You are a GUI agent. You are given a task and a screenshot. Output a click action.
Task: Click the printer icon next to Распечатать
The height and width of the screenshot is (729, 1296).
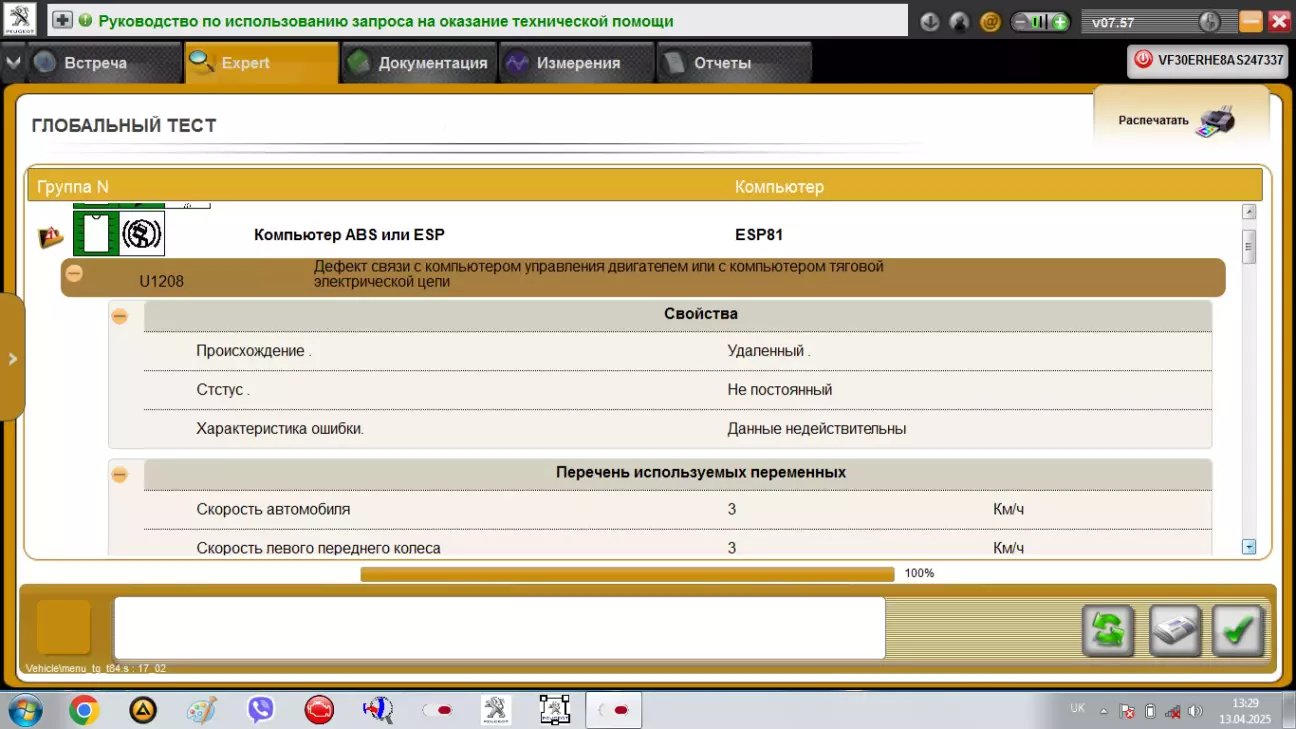pos(1215,121)
